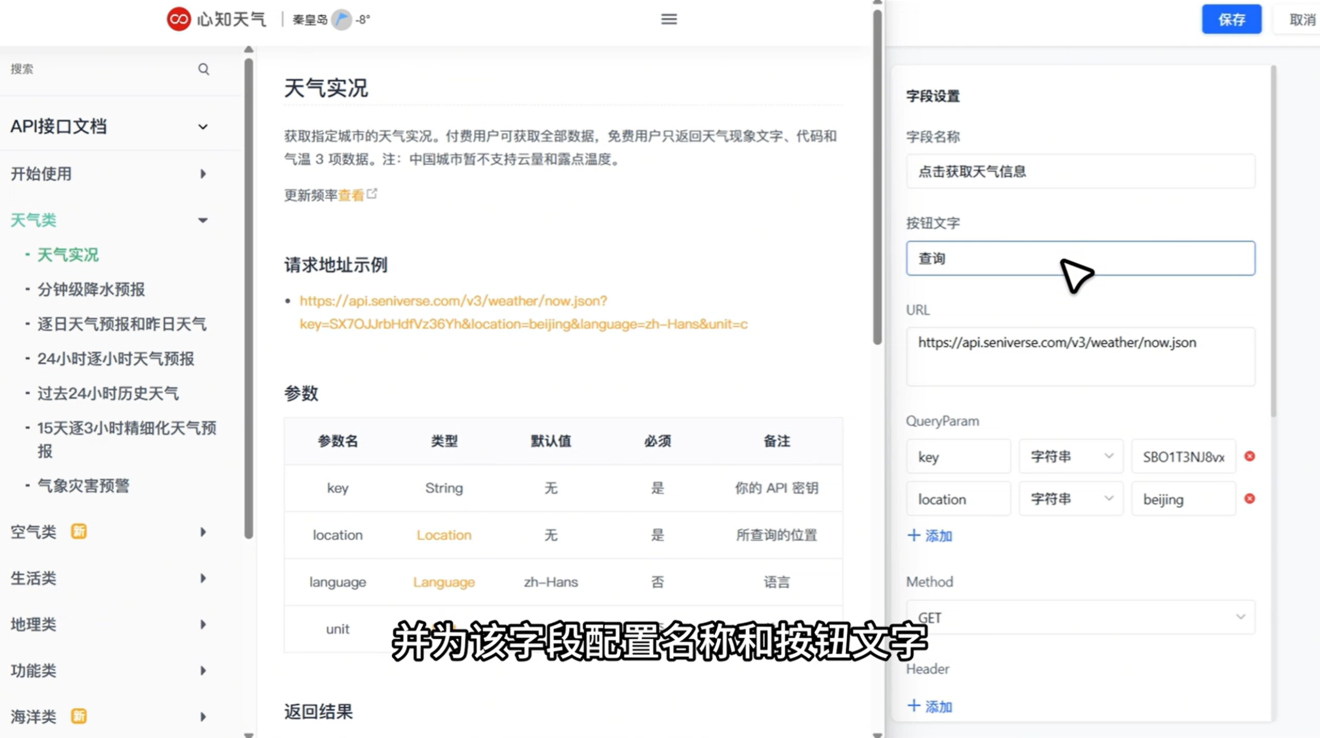The image size is (1320, 738).
Task: Open 24小时逐小时天气预报 page
Action: [x=116, y=358]
